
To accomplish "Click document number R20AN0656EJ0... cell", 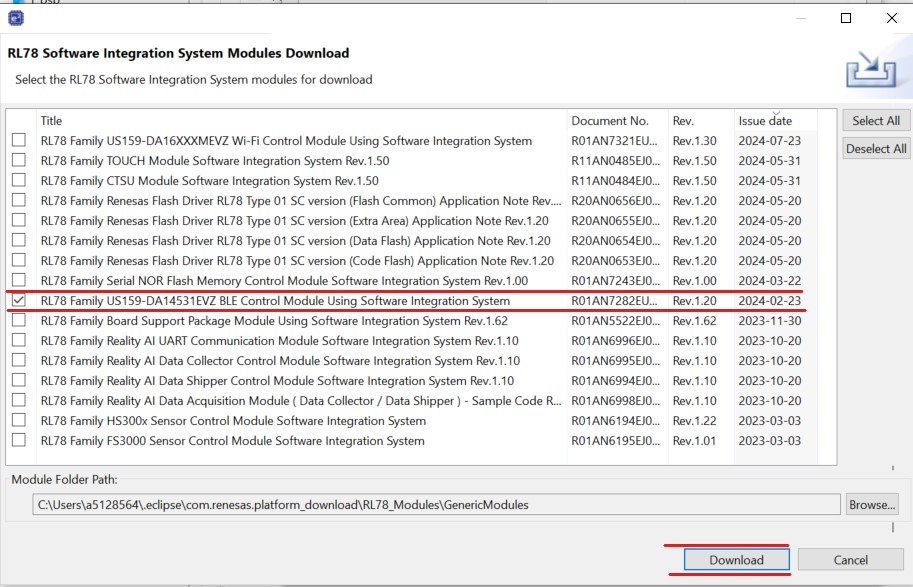I will tap(615, 201).
